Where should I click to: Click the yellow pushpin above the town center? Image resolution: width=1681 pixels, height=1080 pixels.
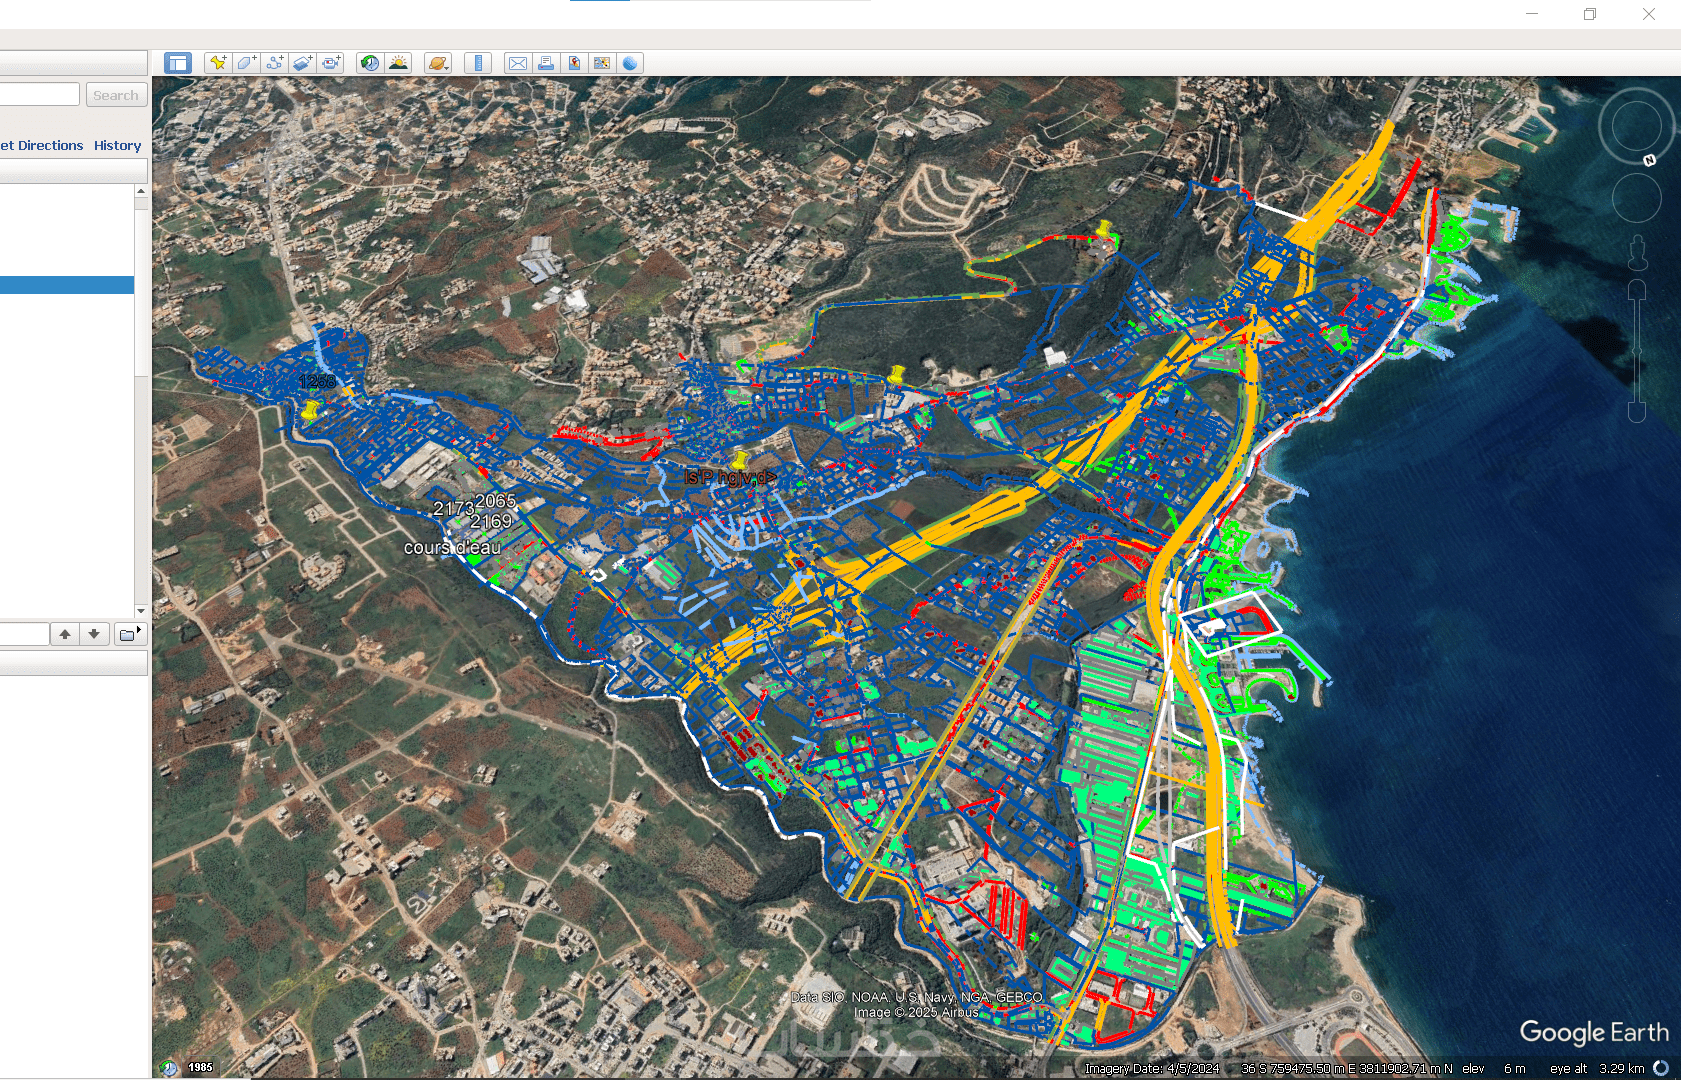(896, 375)
